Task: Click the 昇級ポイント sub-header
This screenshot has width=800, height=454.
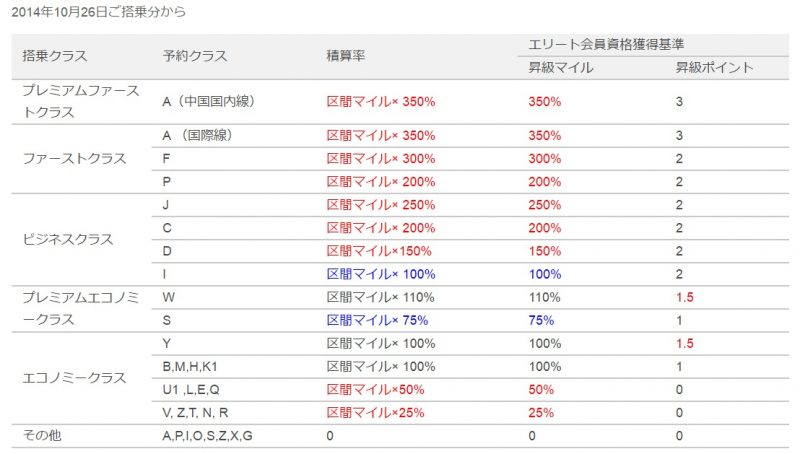Action: [x=714, y=67]
